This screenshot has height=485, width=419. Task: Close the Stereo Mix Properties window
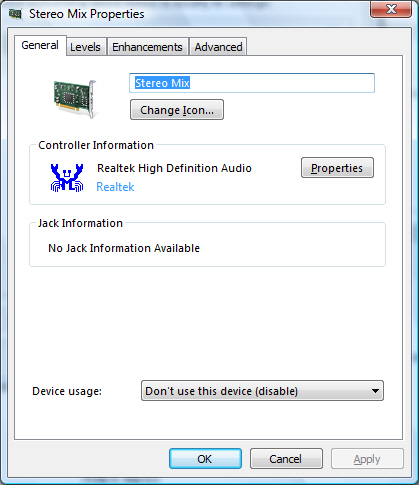click(390, 8)
